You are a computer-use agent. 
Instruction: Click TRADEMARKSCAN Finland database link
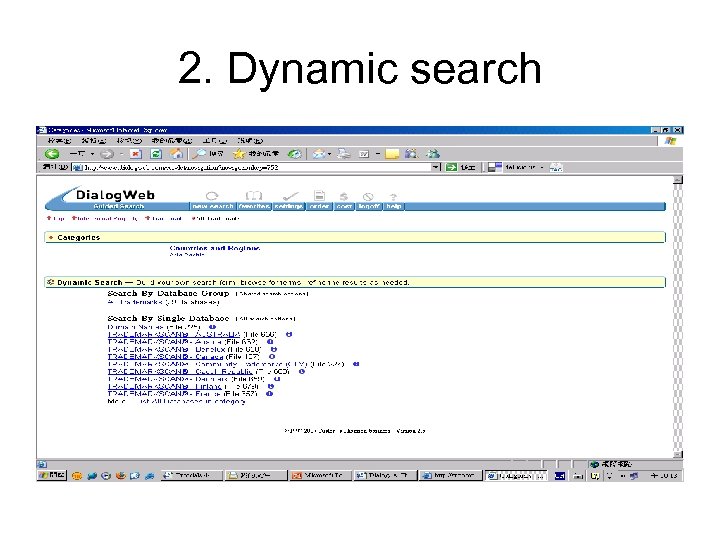(x=165, y=387)
